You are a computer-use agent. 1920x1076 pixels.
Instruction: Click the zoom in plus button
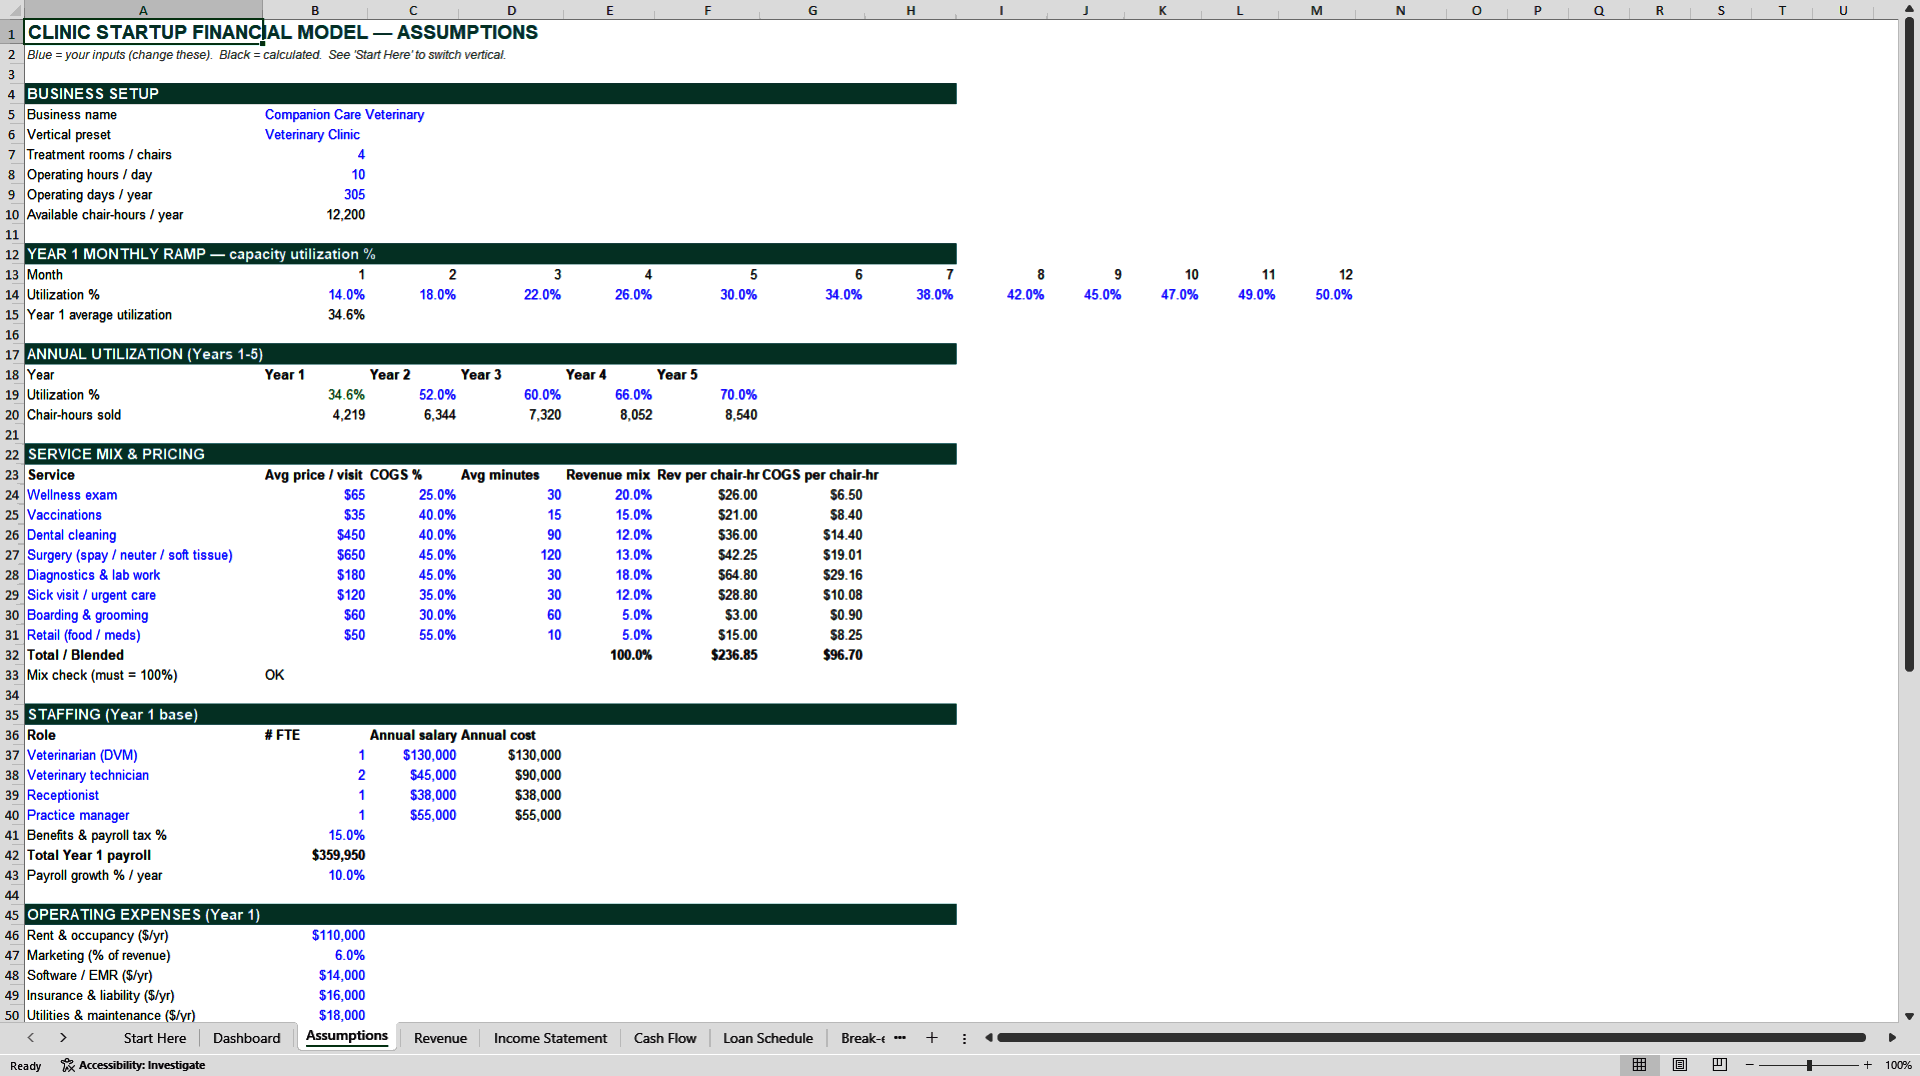point(1867,1065)
